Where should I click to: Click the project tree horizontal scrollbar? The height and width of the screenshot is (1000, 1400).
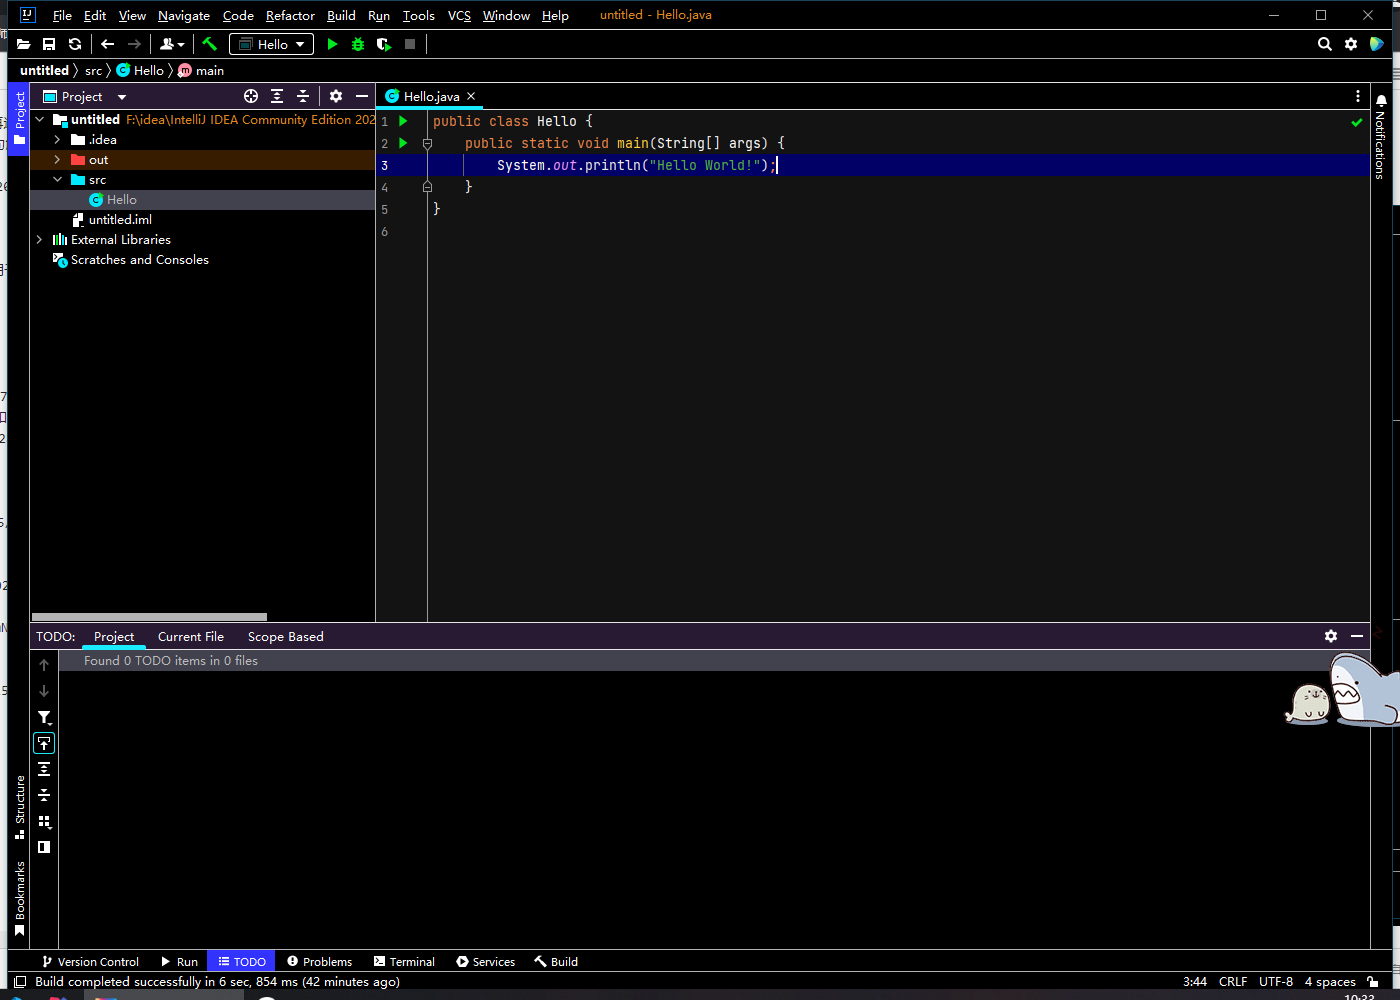pos(149,617)
